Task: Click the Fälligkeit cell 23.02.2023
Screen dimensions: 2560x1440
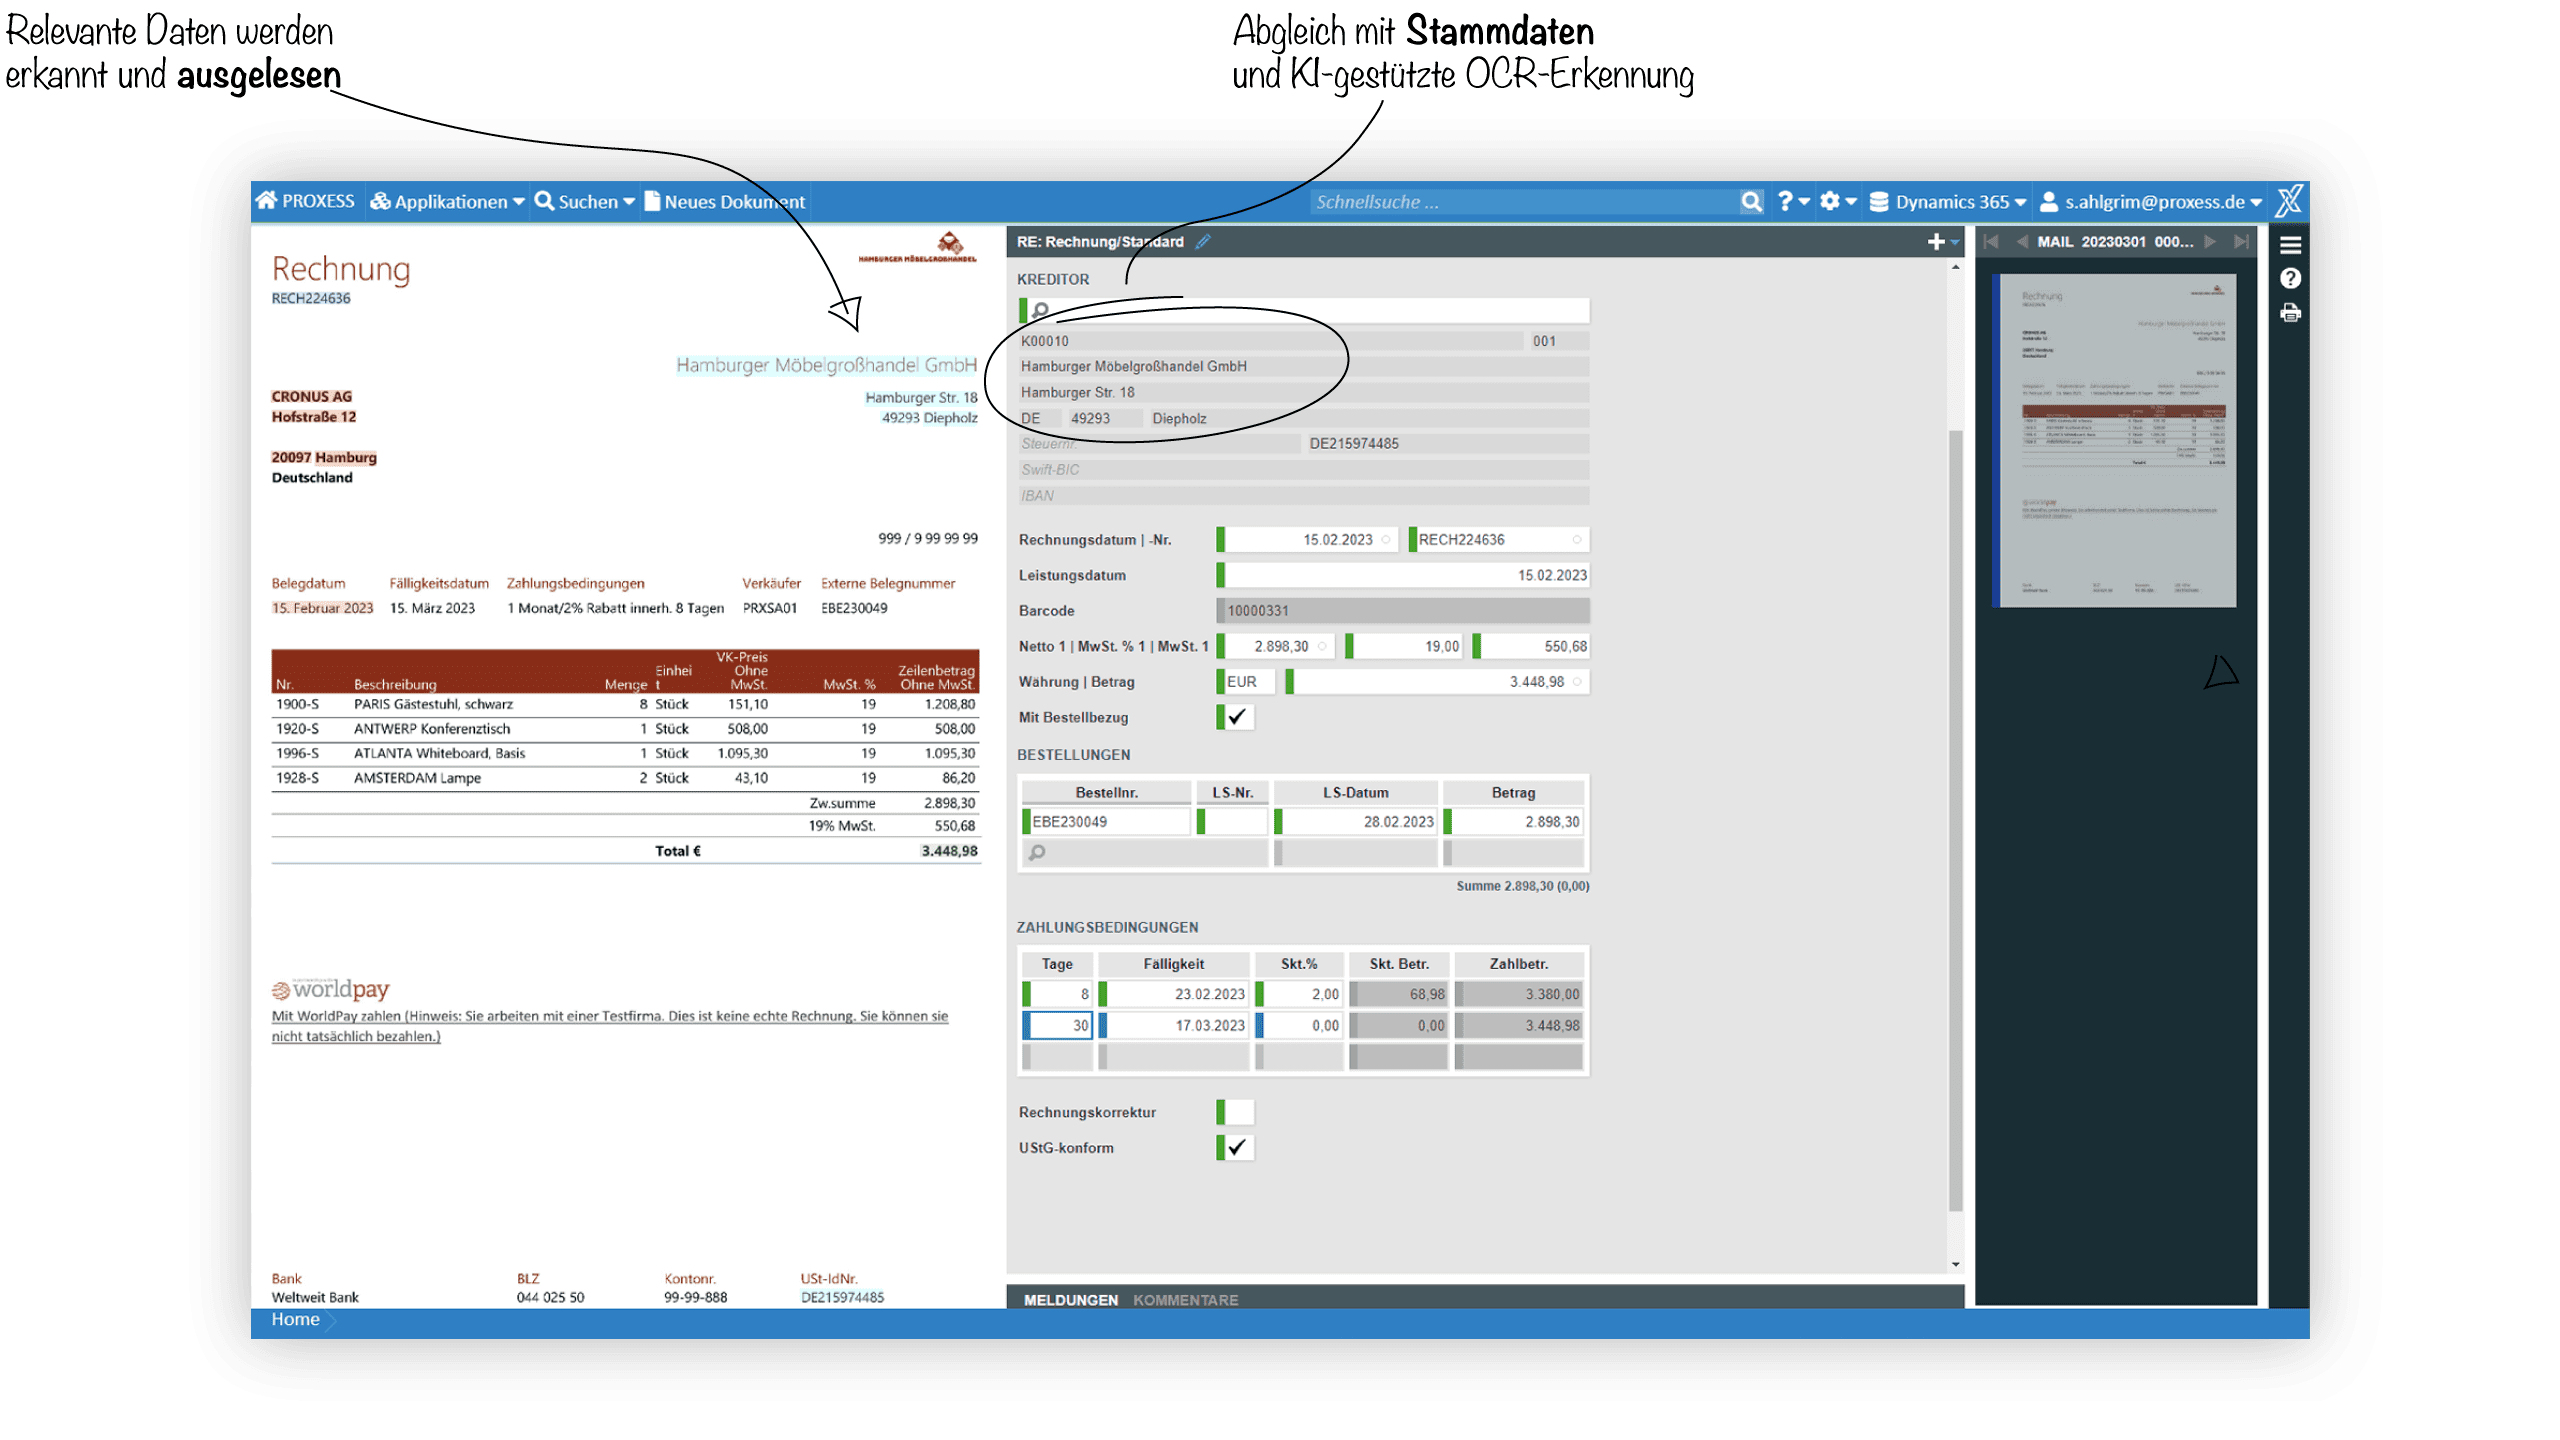Action: pyautogui.click(x=1174, y=994)
